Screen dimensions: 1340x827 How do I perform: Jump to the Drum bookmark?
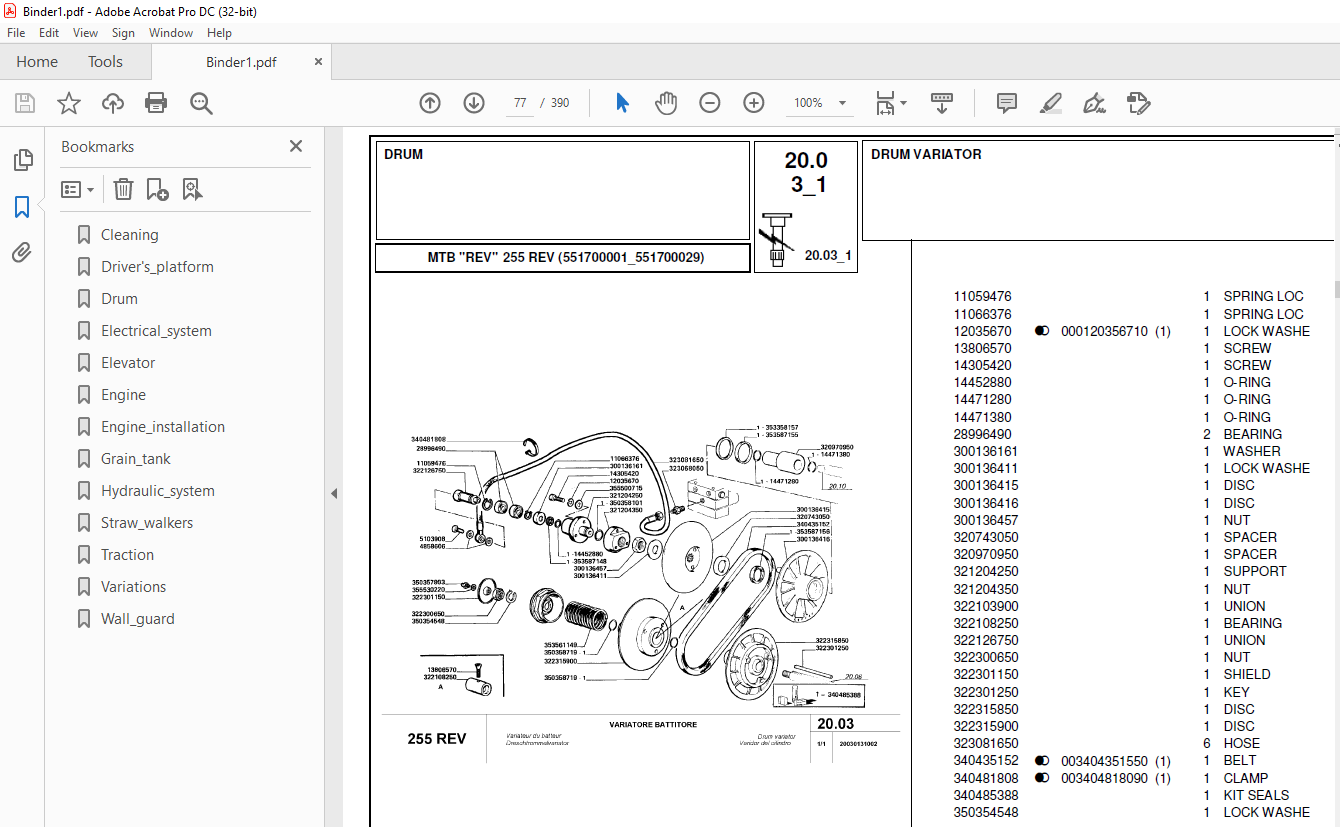(119, 299)
